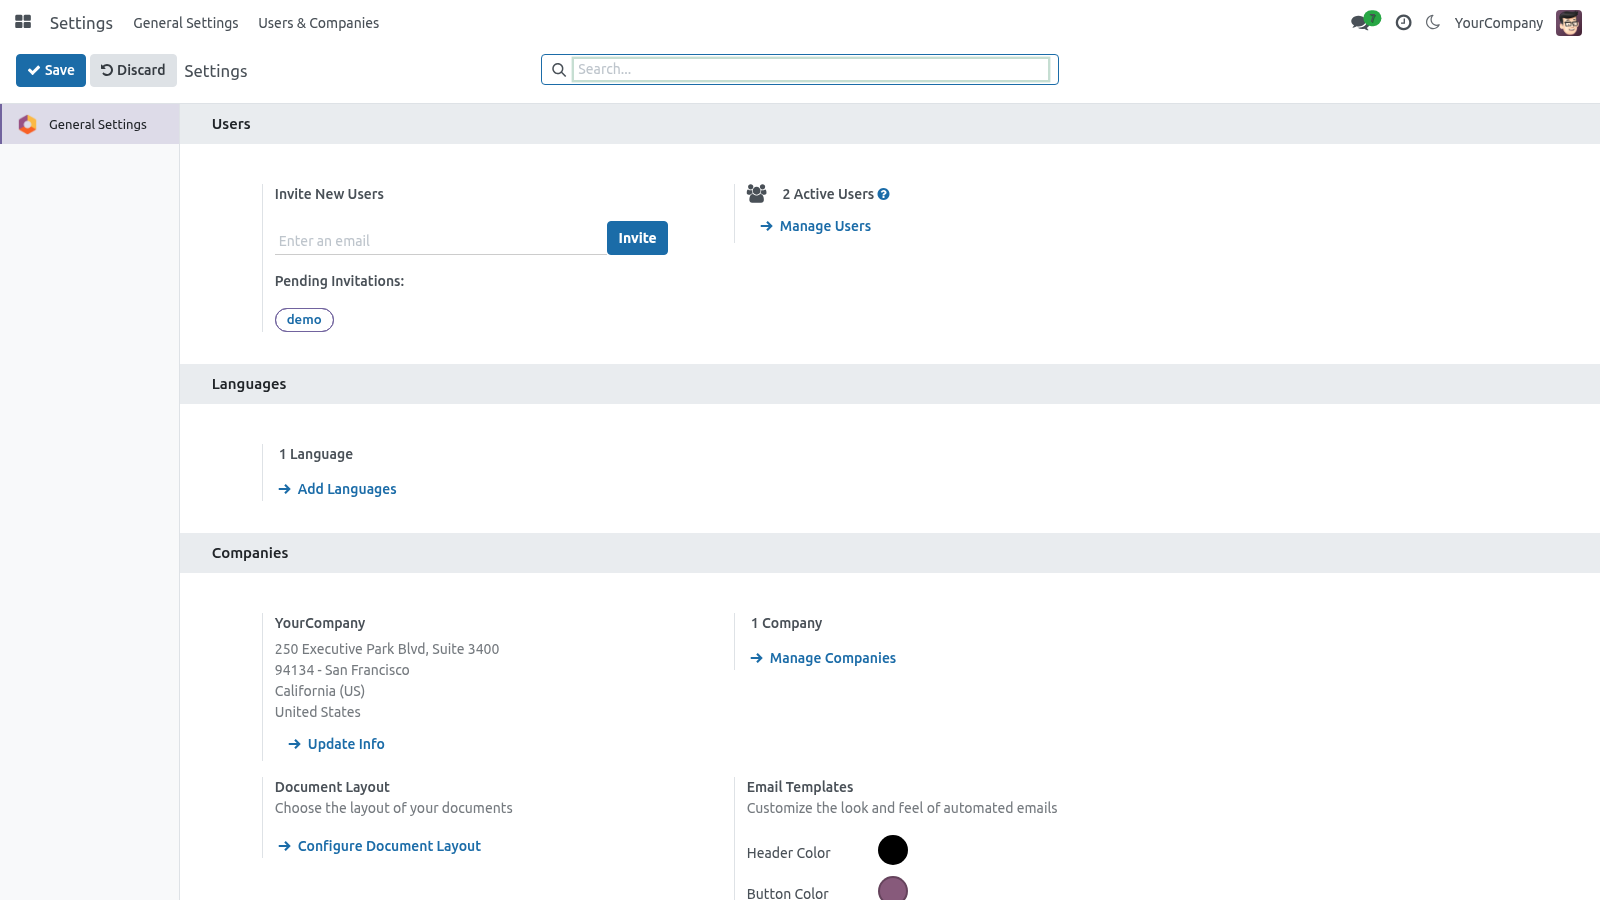1600x900 pixels.
Task: Pick the purple Button Color swatch
Action: pos(893,889)
